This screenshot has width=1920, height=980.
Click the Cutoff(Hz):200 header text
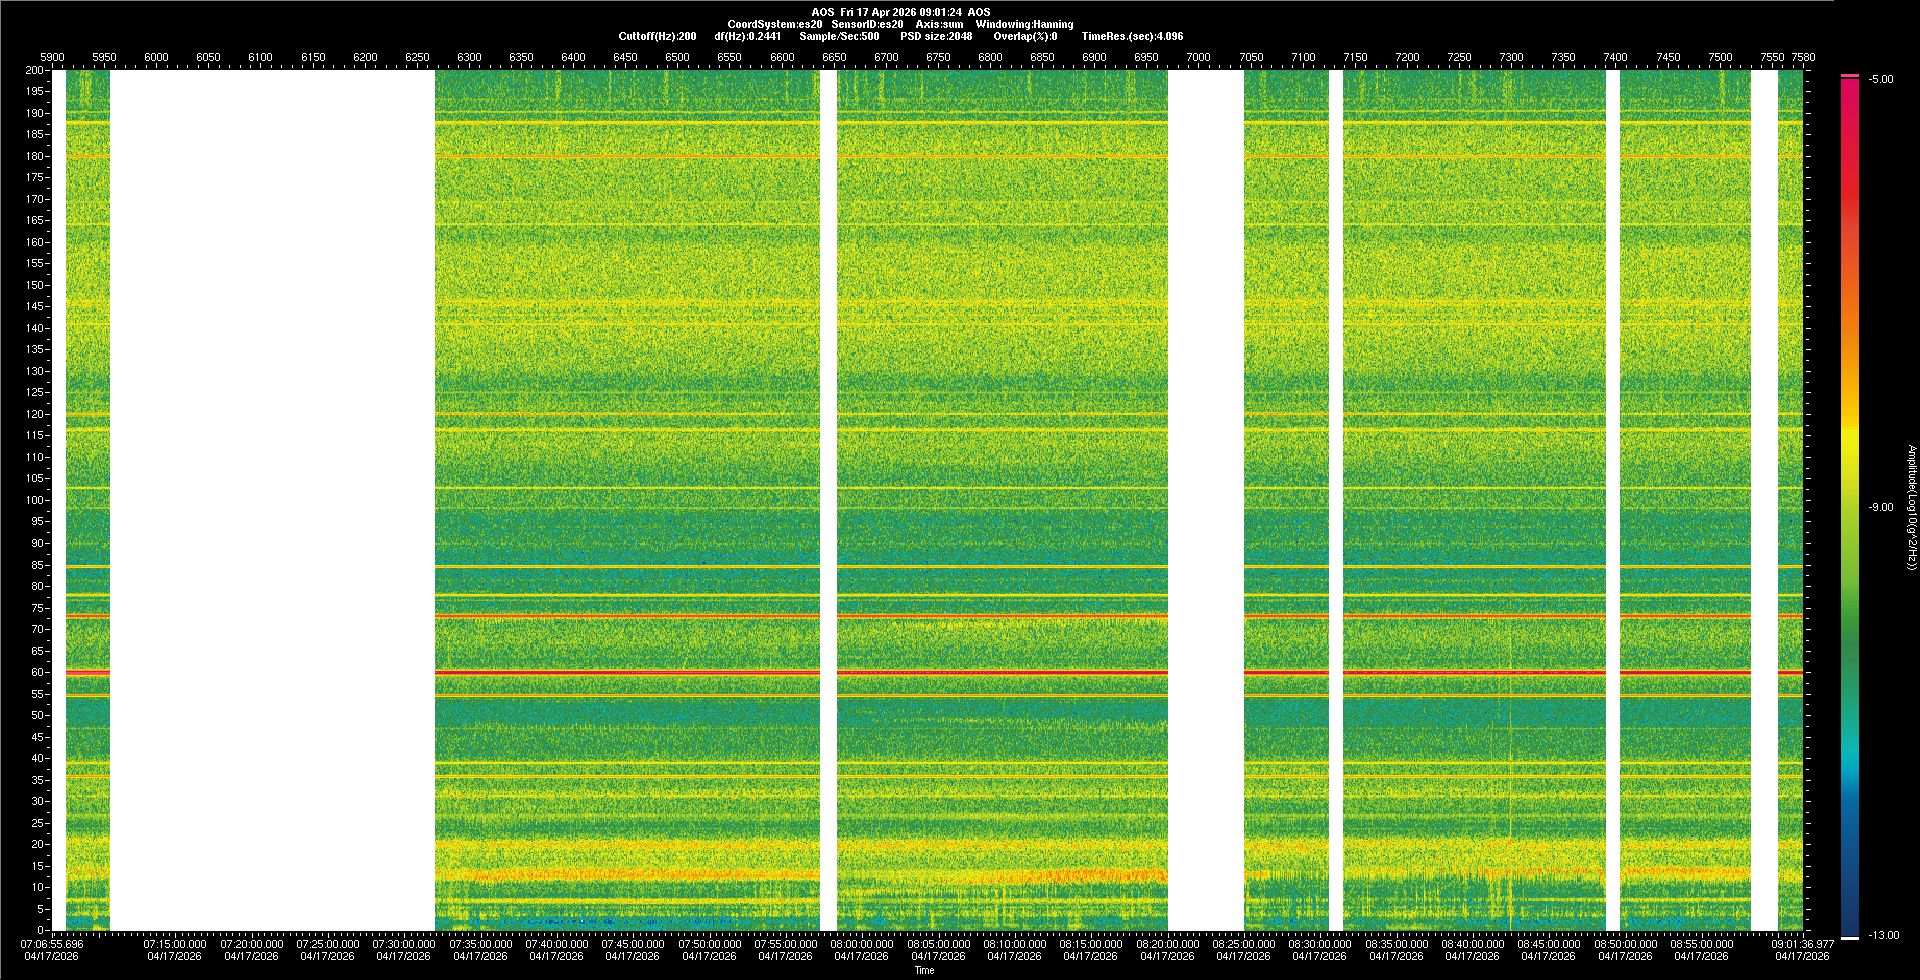pyautogui.click(x=657, y=36)
